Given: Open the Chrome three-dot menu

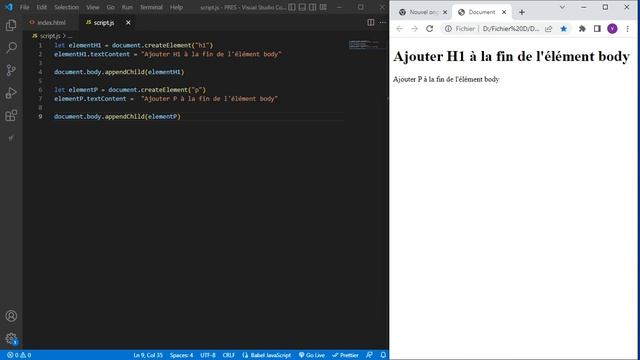Looking at the screenshot, I should (x=628, y=29).
